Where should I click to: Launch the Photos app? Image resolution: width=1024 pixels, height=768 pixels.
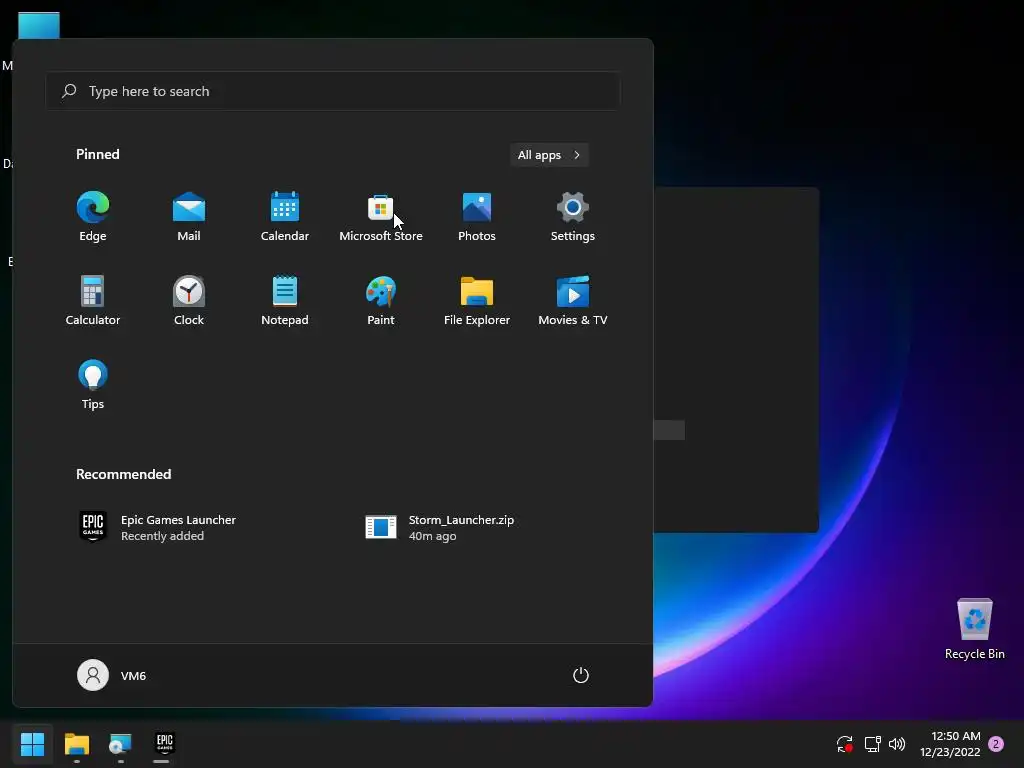coord(477,217)
